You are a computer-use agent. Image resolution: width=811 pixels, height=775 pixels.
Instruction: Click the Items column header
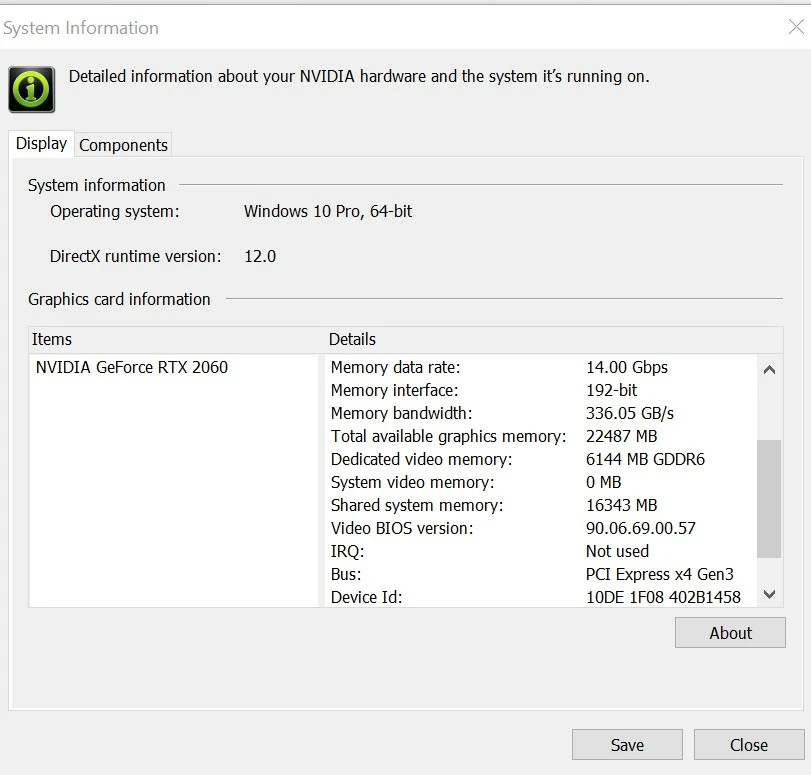tap(176, 339)
